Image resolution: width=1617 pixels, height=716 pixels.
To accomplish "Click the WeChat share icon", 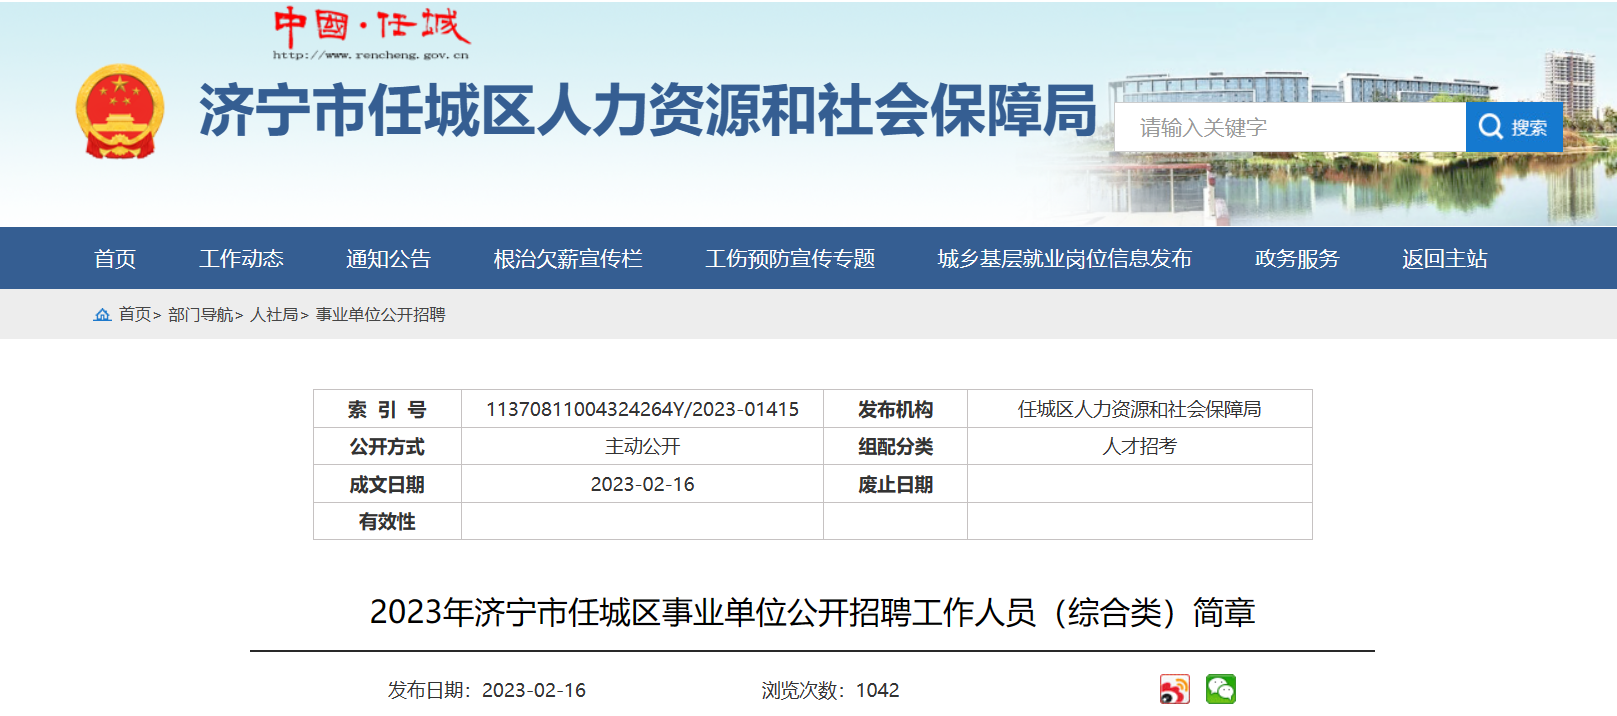I will (1220, 689).
